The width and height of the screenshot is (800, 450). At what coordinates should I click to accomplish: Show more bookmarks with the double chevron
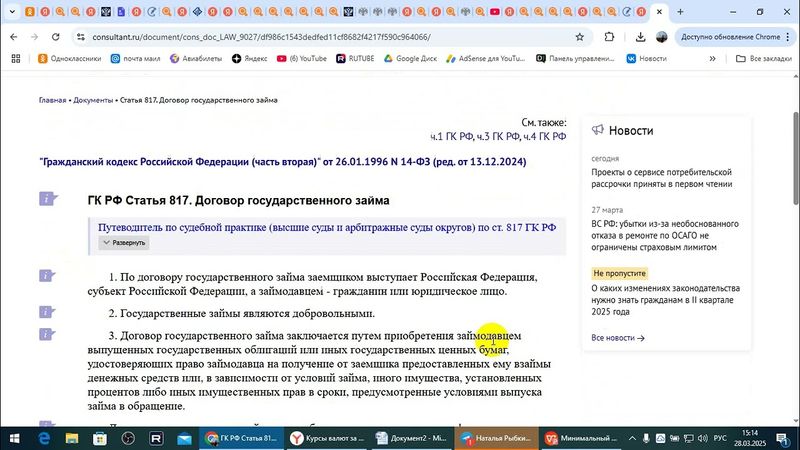click(x=712, y=59)
